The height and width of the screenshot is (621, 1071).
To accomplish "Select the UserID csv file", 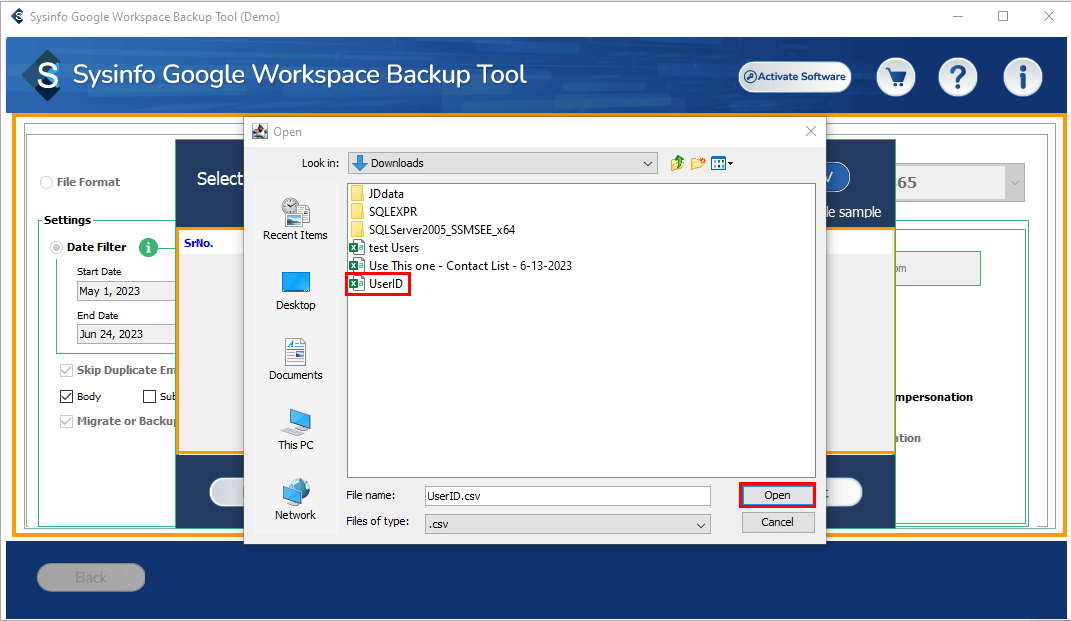I will pos(377,284).
